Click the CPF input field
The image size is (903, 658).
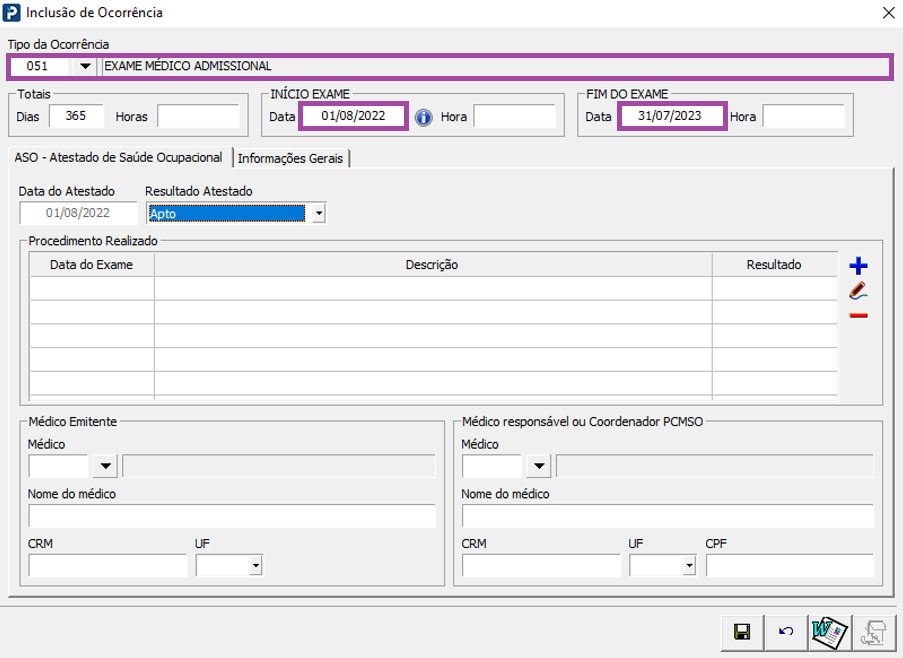(789, 566)
